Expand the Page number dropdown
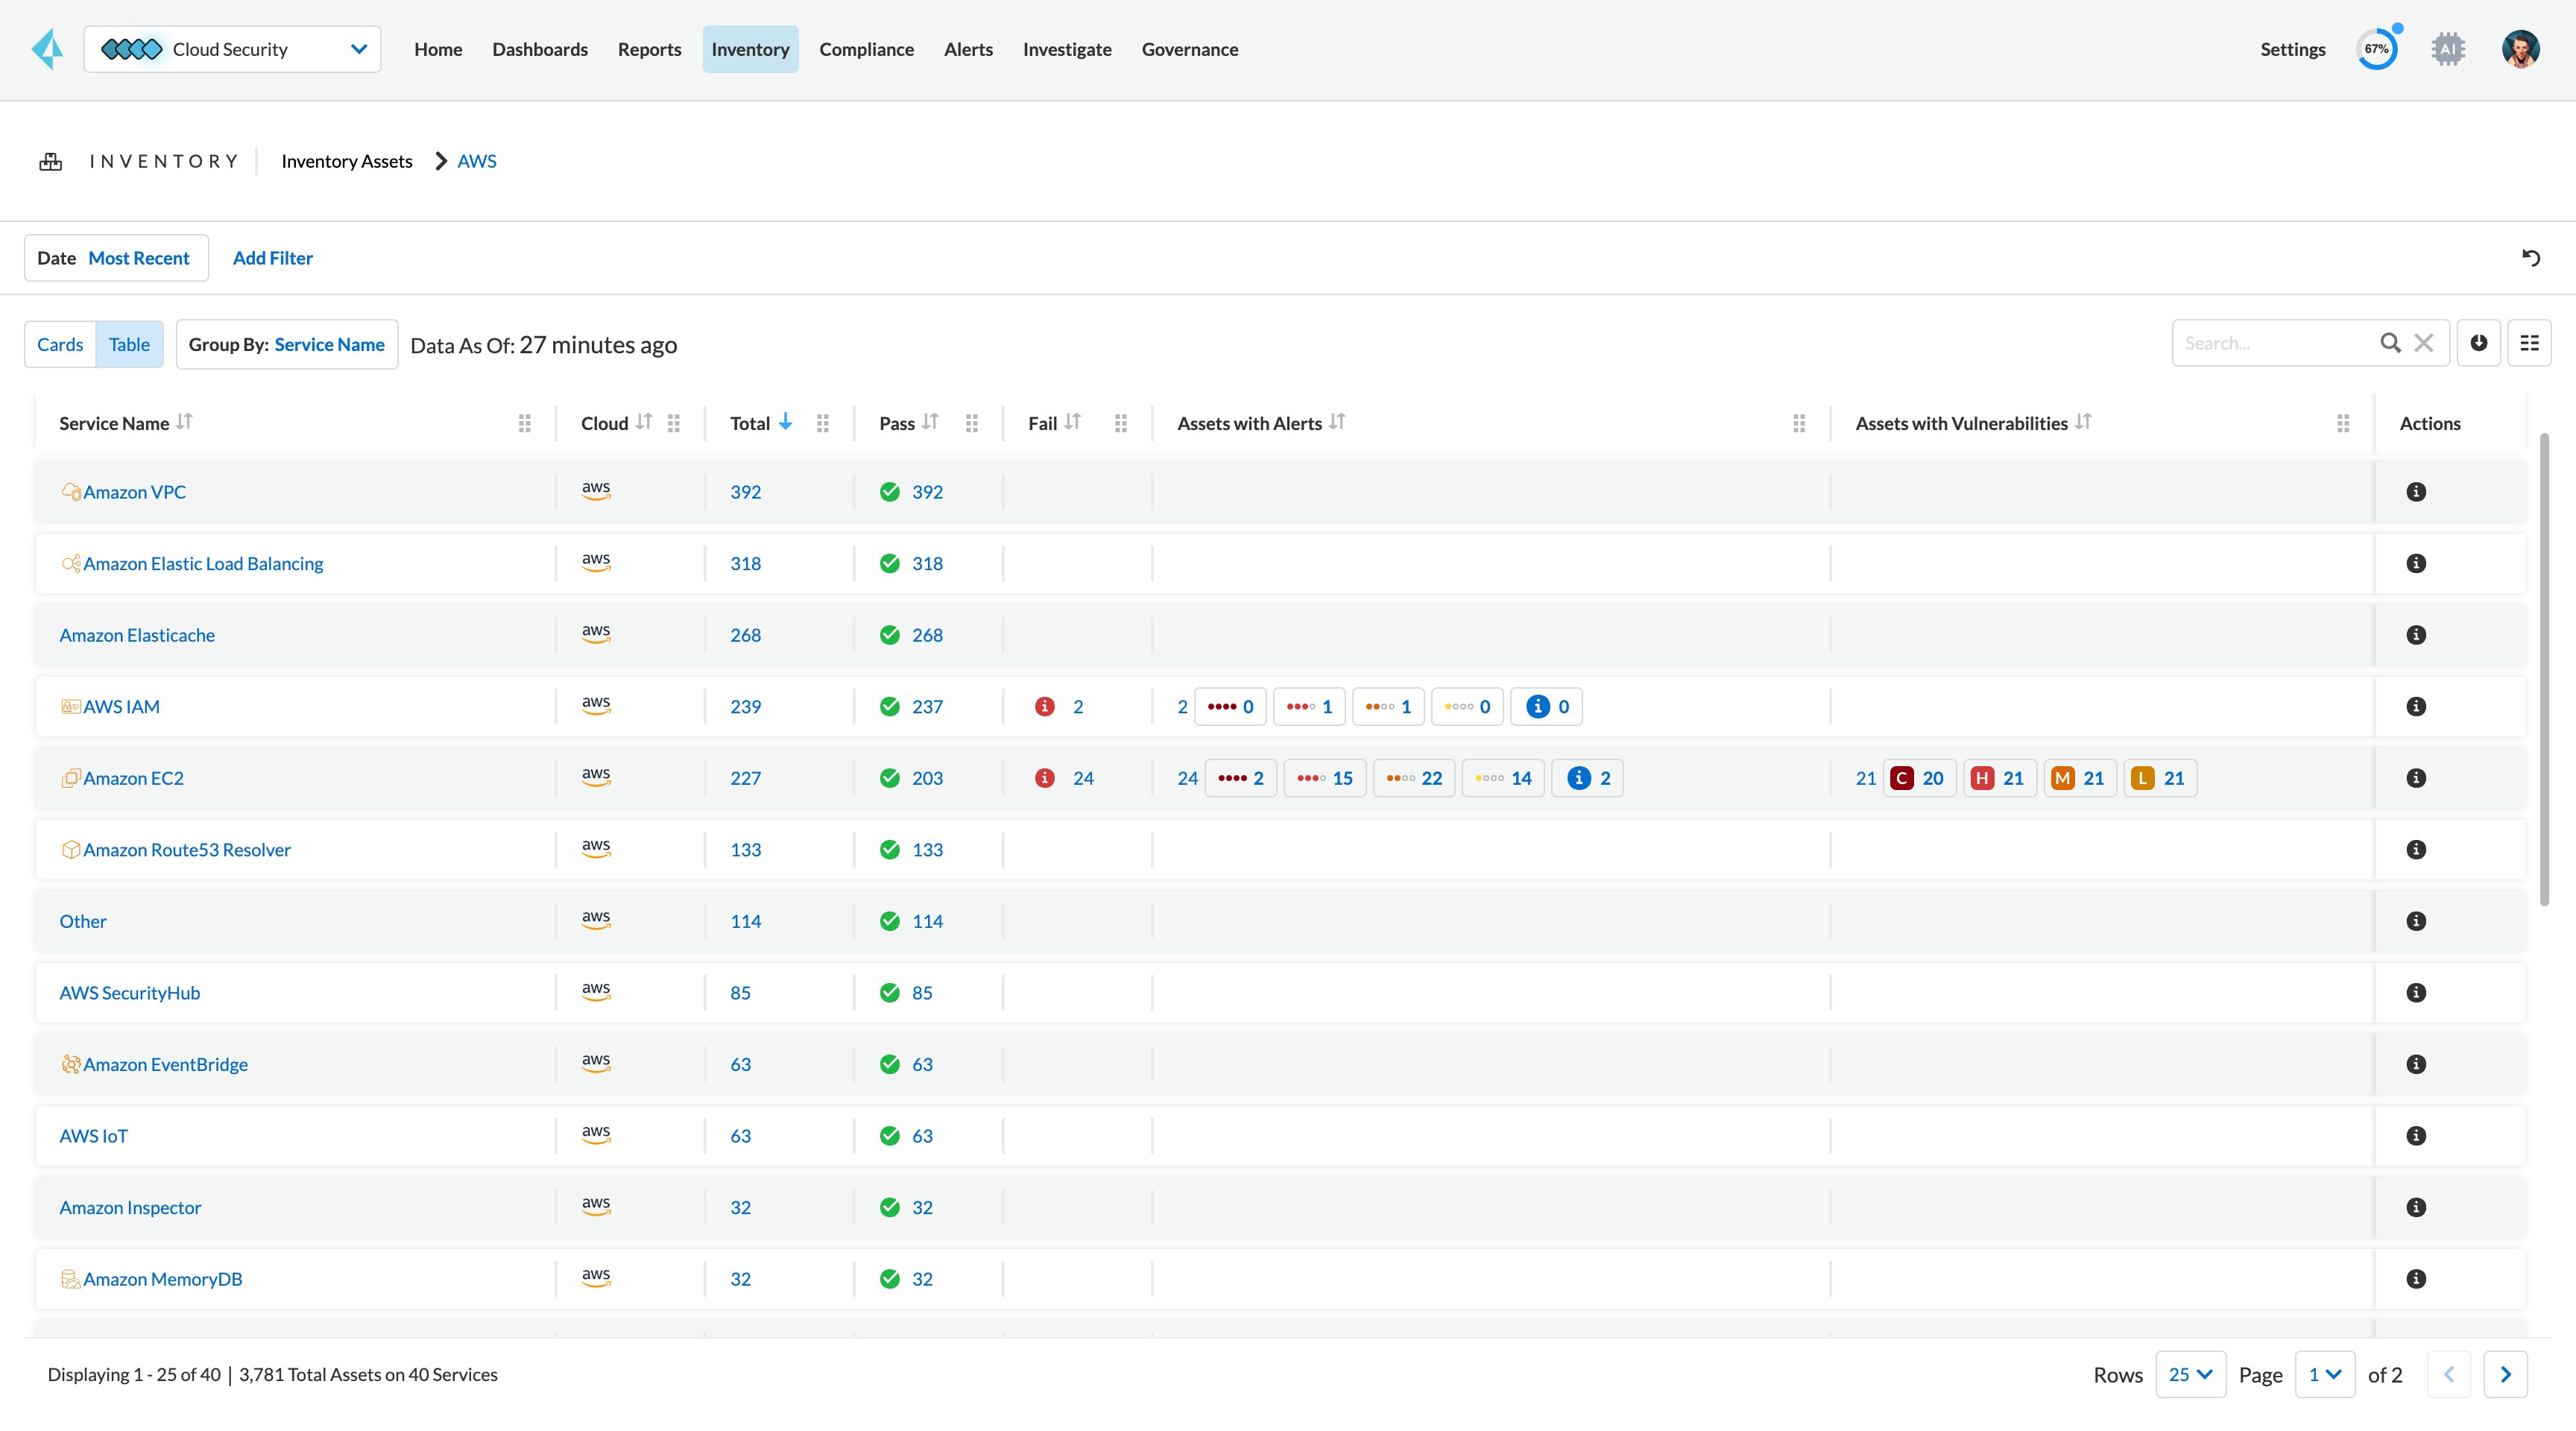The image size is (2576, 1431). [2325, 1374]
